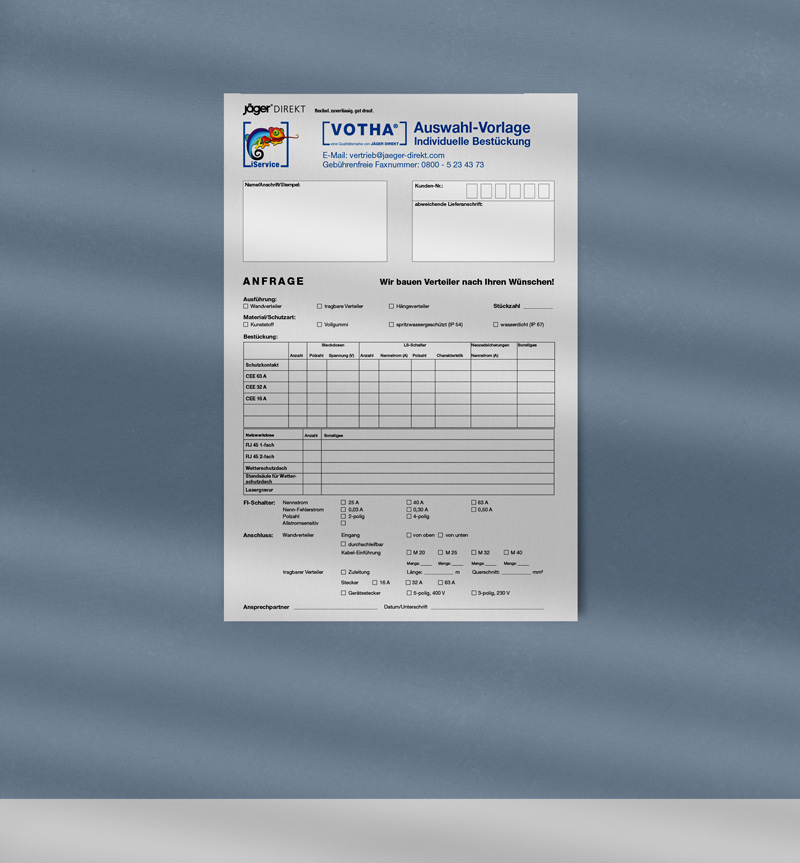Check the 2-polig Polzahl box
This screenshot has width=800, height=863.
(x=343, y=516)
